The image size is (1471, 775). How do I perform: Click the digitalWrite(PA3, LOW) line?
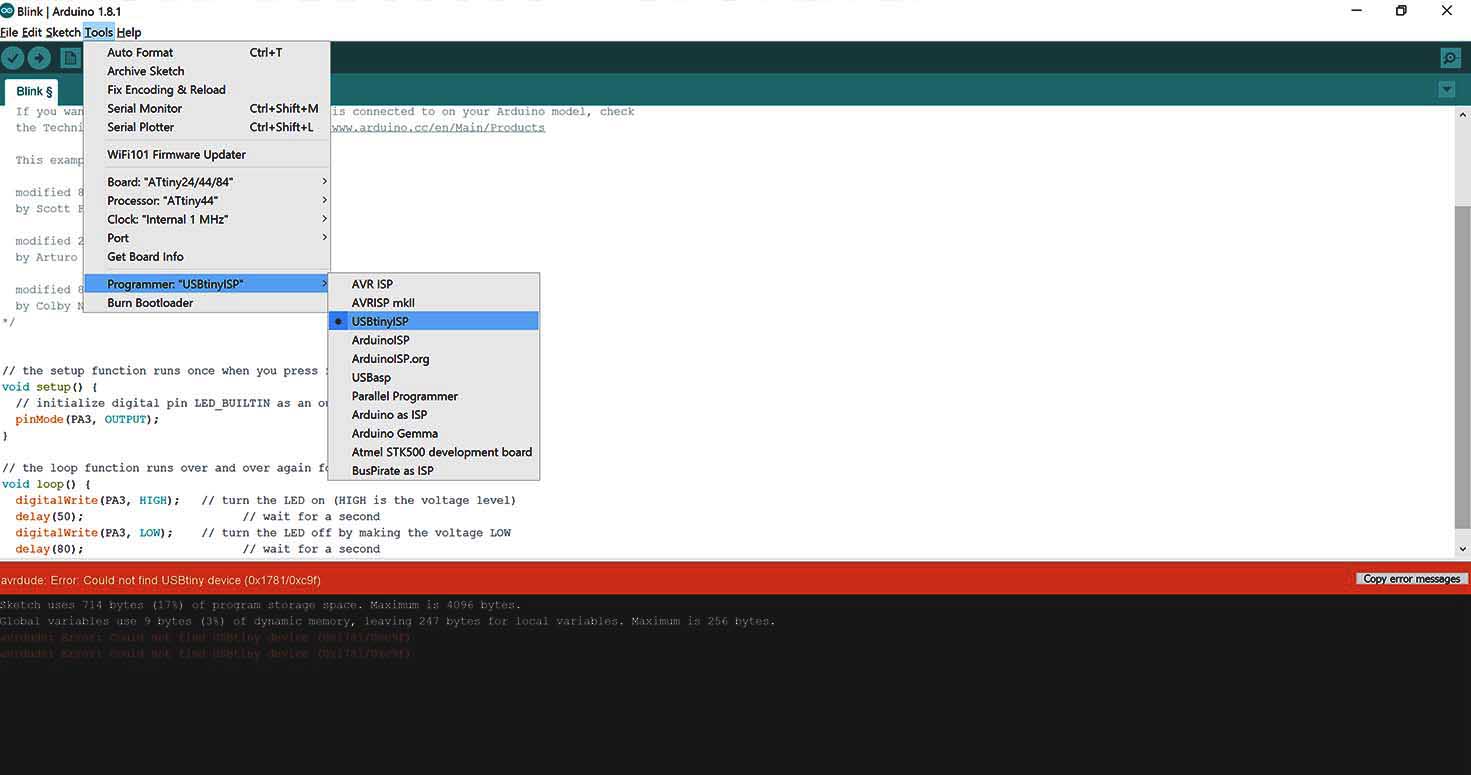click(x=94, y=533)
